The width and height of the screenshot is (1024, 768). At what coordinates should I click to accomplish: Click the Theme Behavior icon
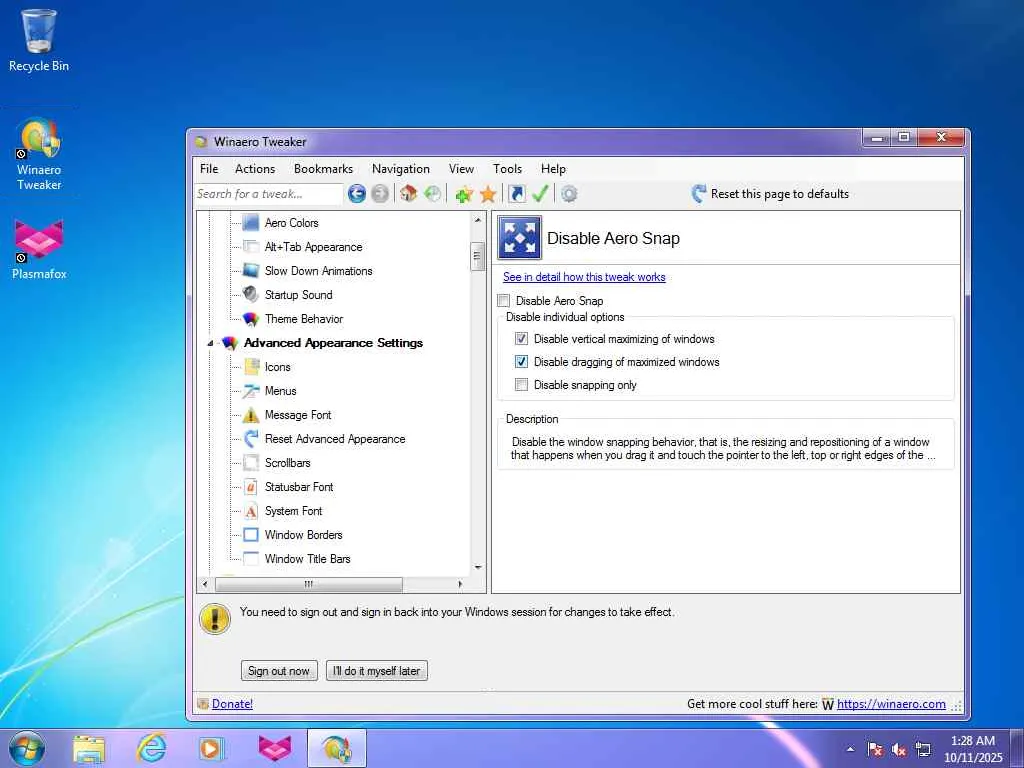point(251,319)
